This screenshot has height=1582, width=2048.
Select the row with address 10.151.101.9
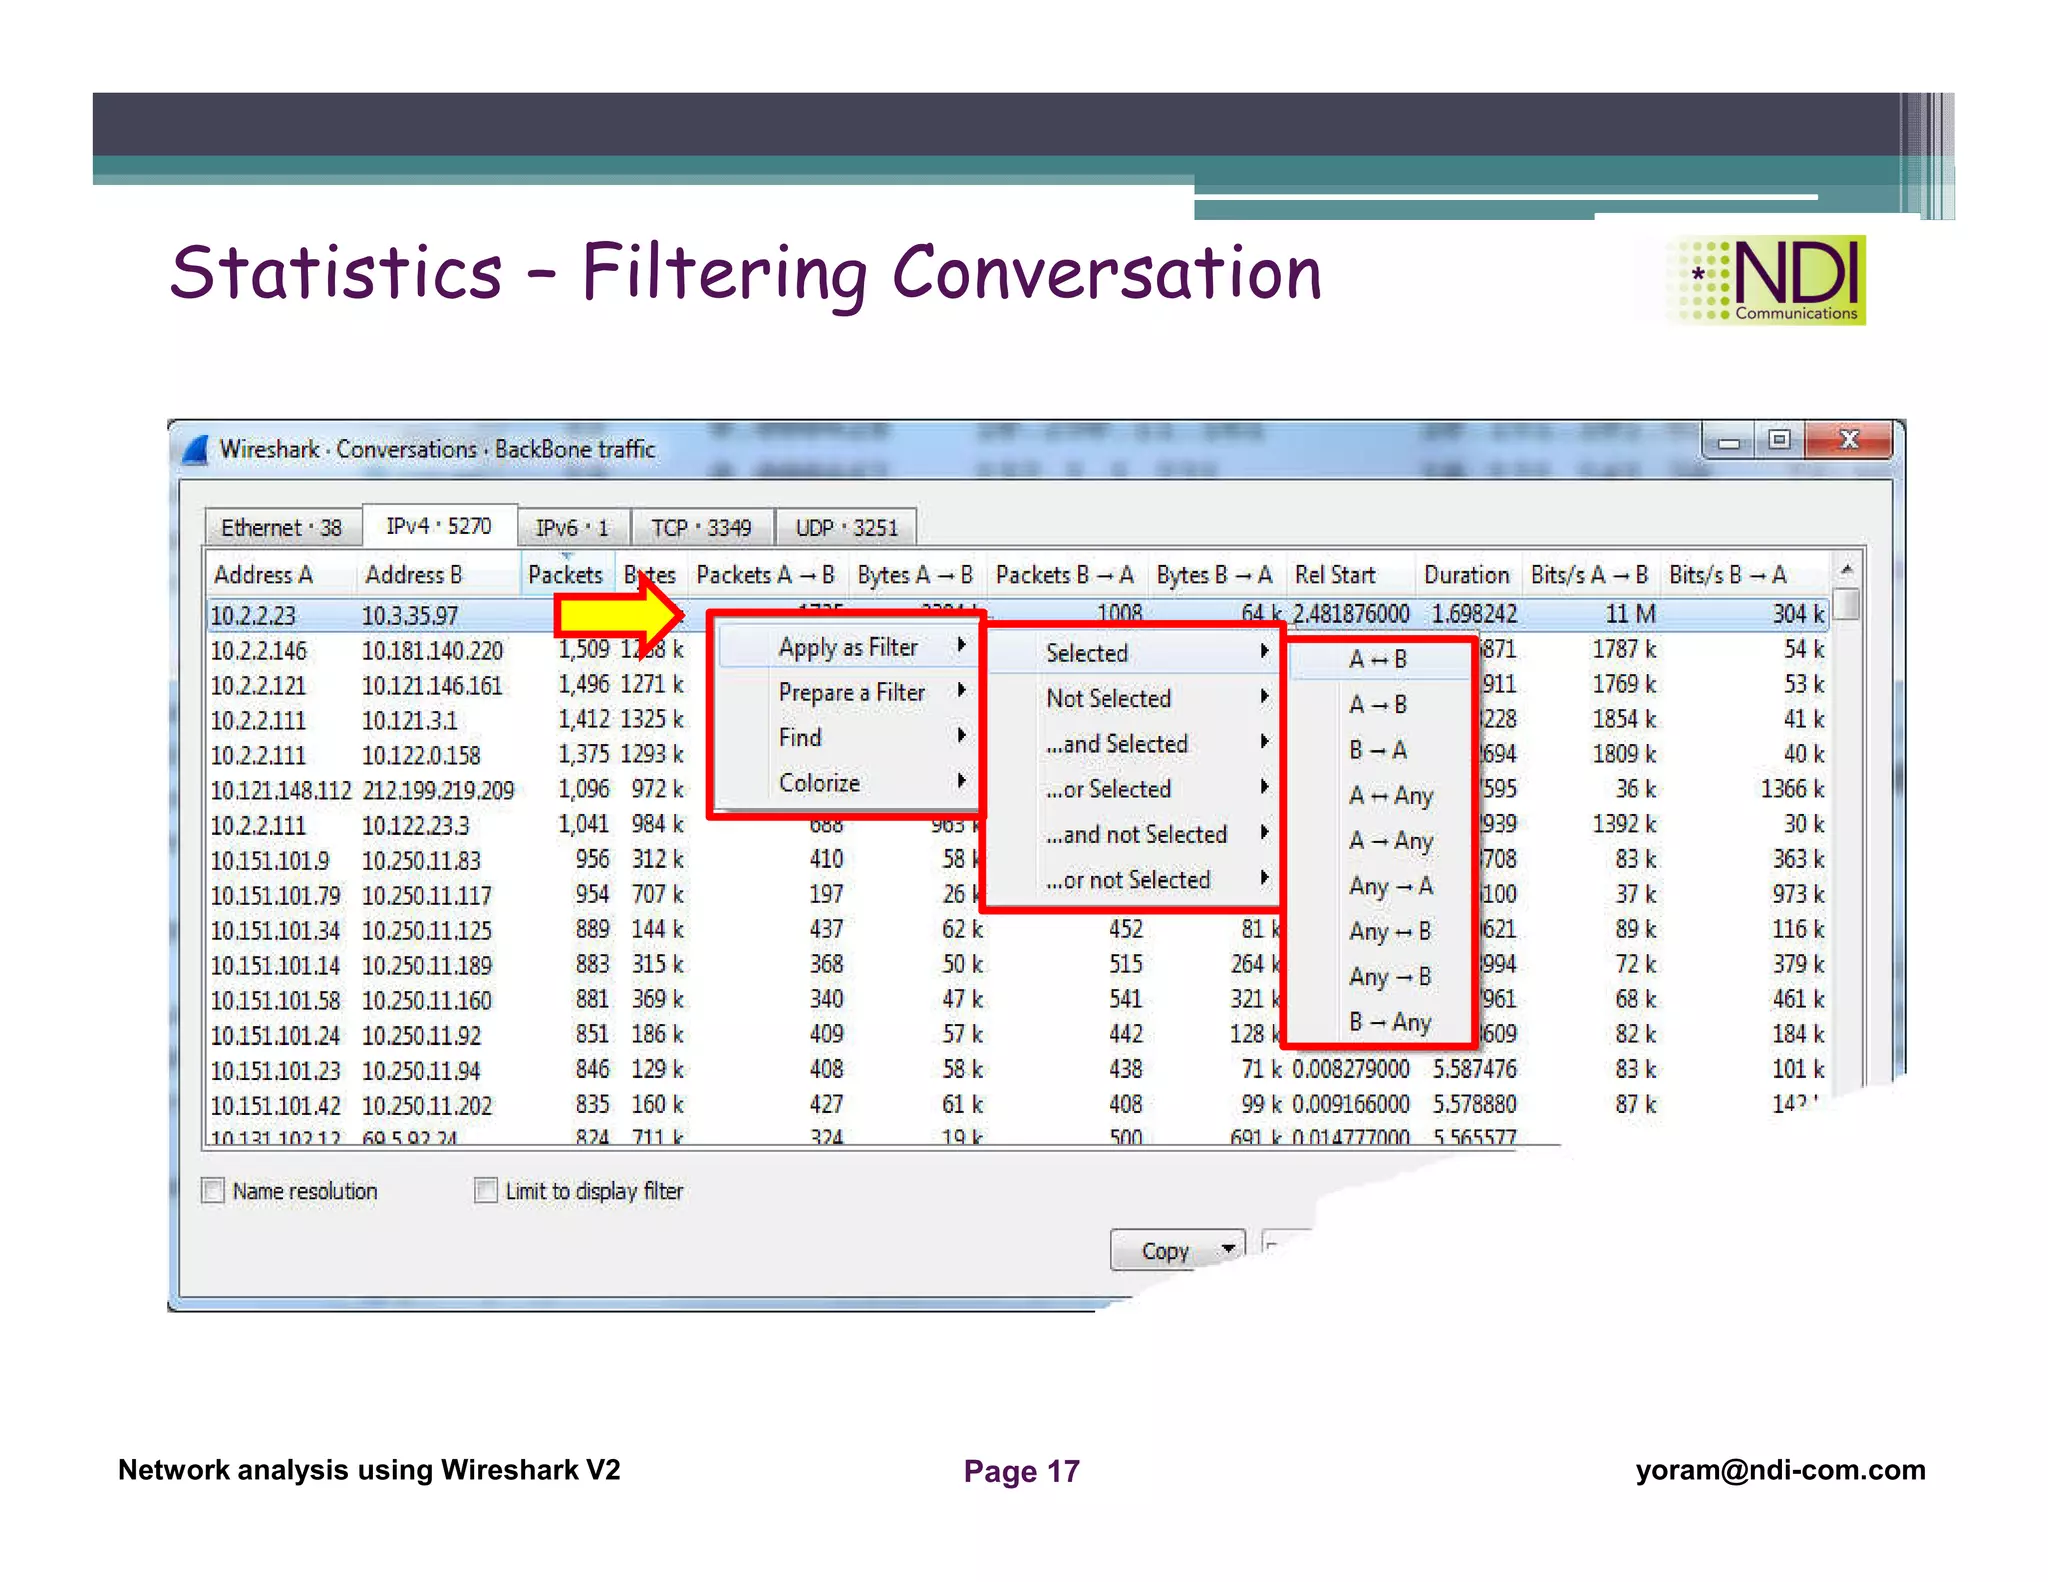coord(1018,860)
